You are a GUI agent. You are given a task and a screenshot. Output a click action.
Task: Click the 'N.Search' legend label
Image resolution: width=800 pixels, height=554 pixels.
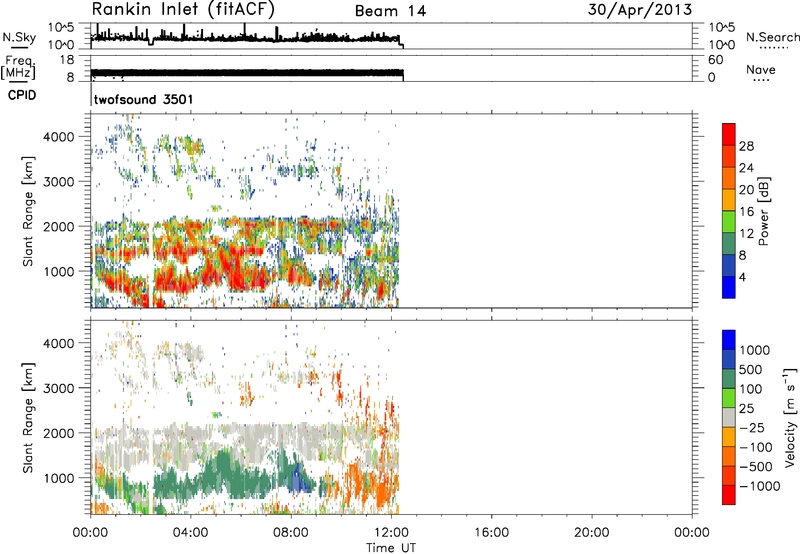point(772,37)
